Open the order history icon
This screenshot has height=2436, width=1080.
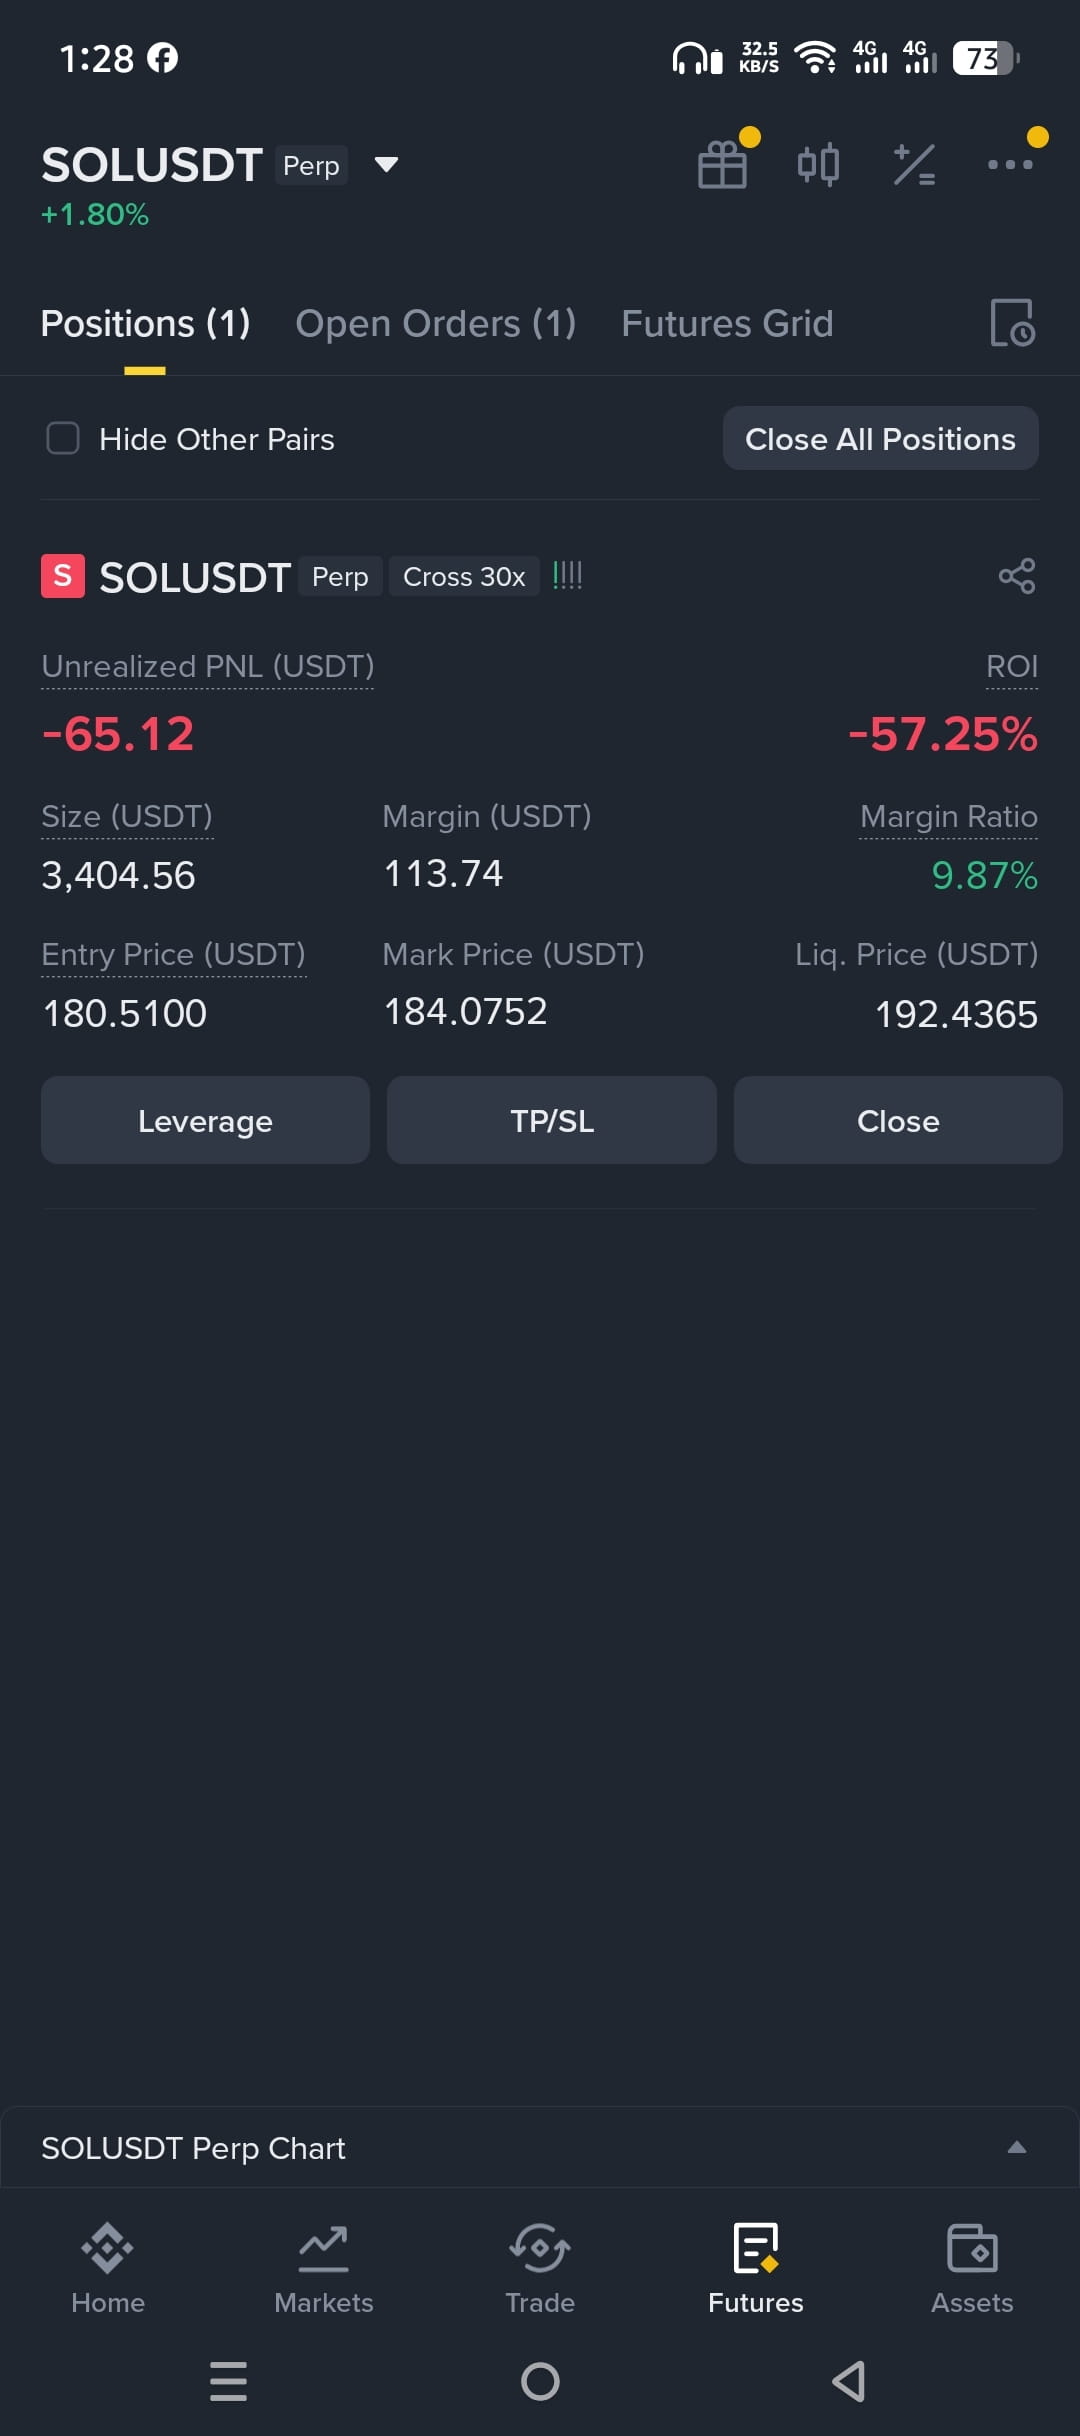[1012, 323]
